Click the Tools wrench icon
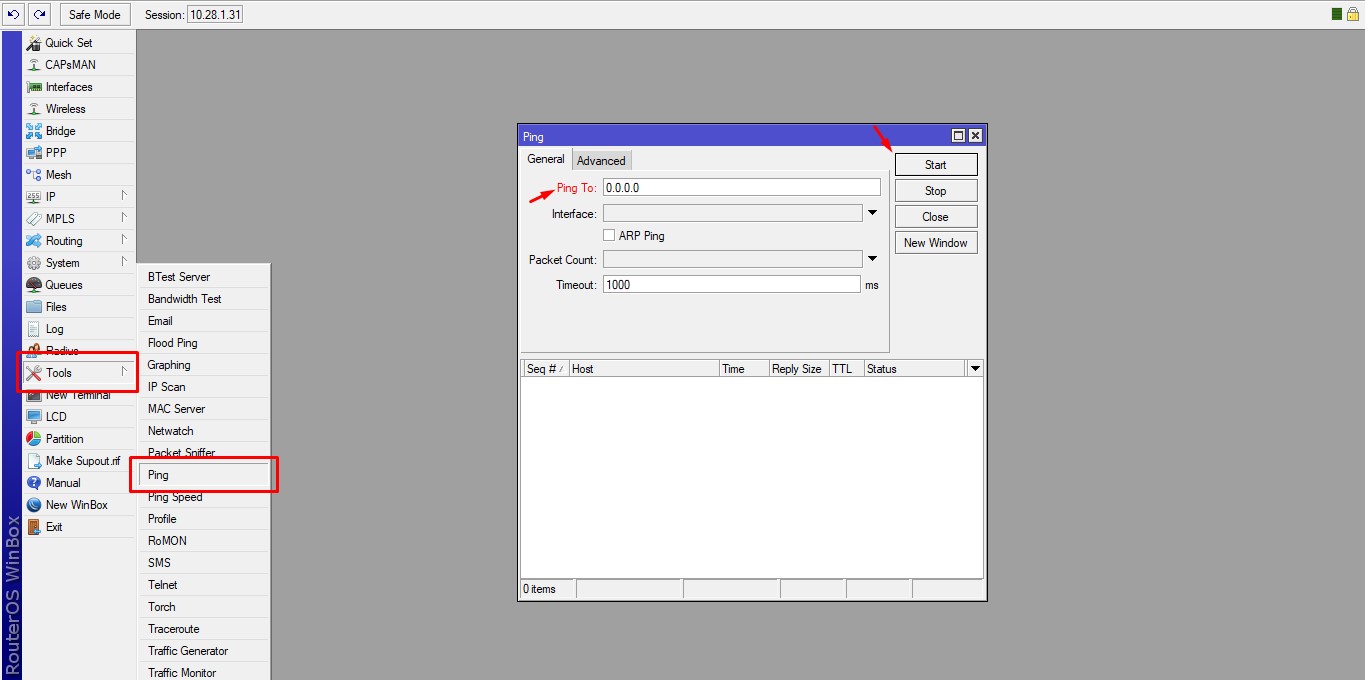Image resolution: width=1365 pixels, height=680 pixels. click(x=34, y=373)
